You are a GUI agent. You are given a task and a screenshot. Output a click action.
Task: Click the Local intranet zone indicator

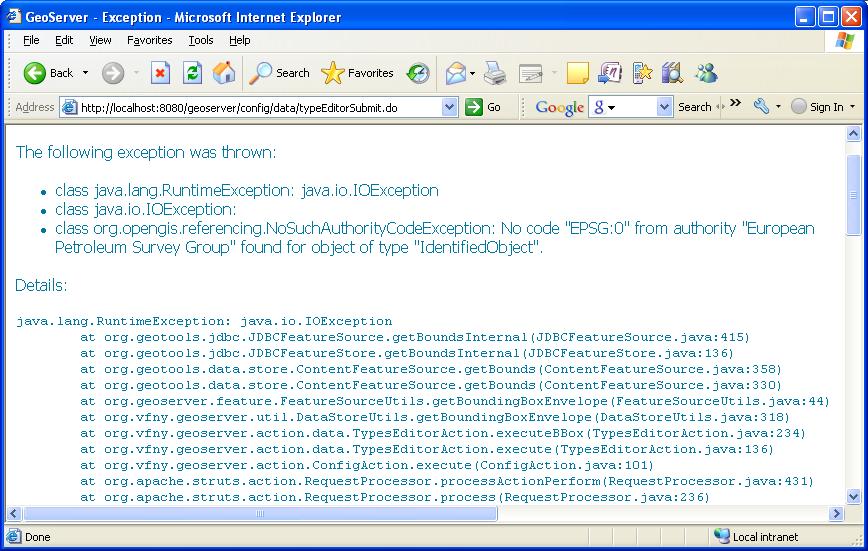756,537
